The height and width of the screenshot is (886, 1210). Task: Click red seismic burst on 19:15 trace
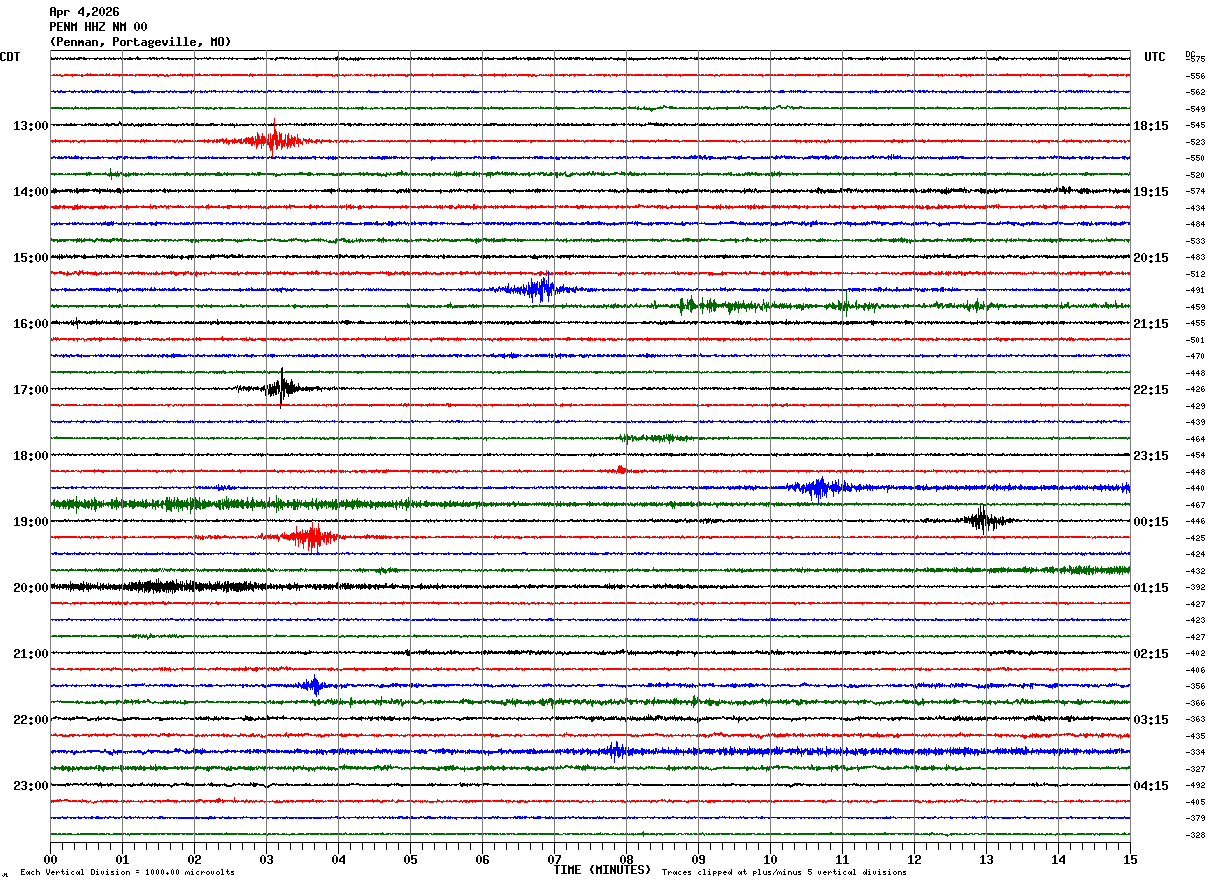[x=312, y=537]
